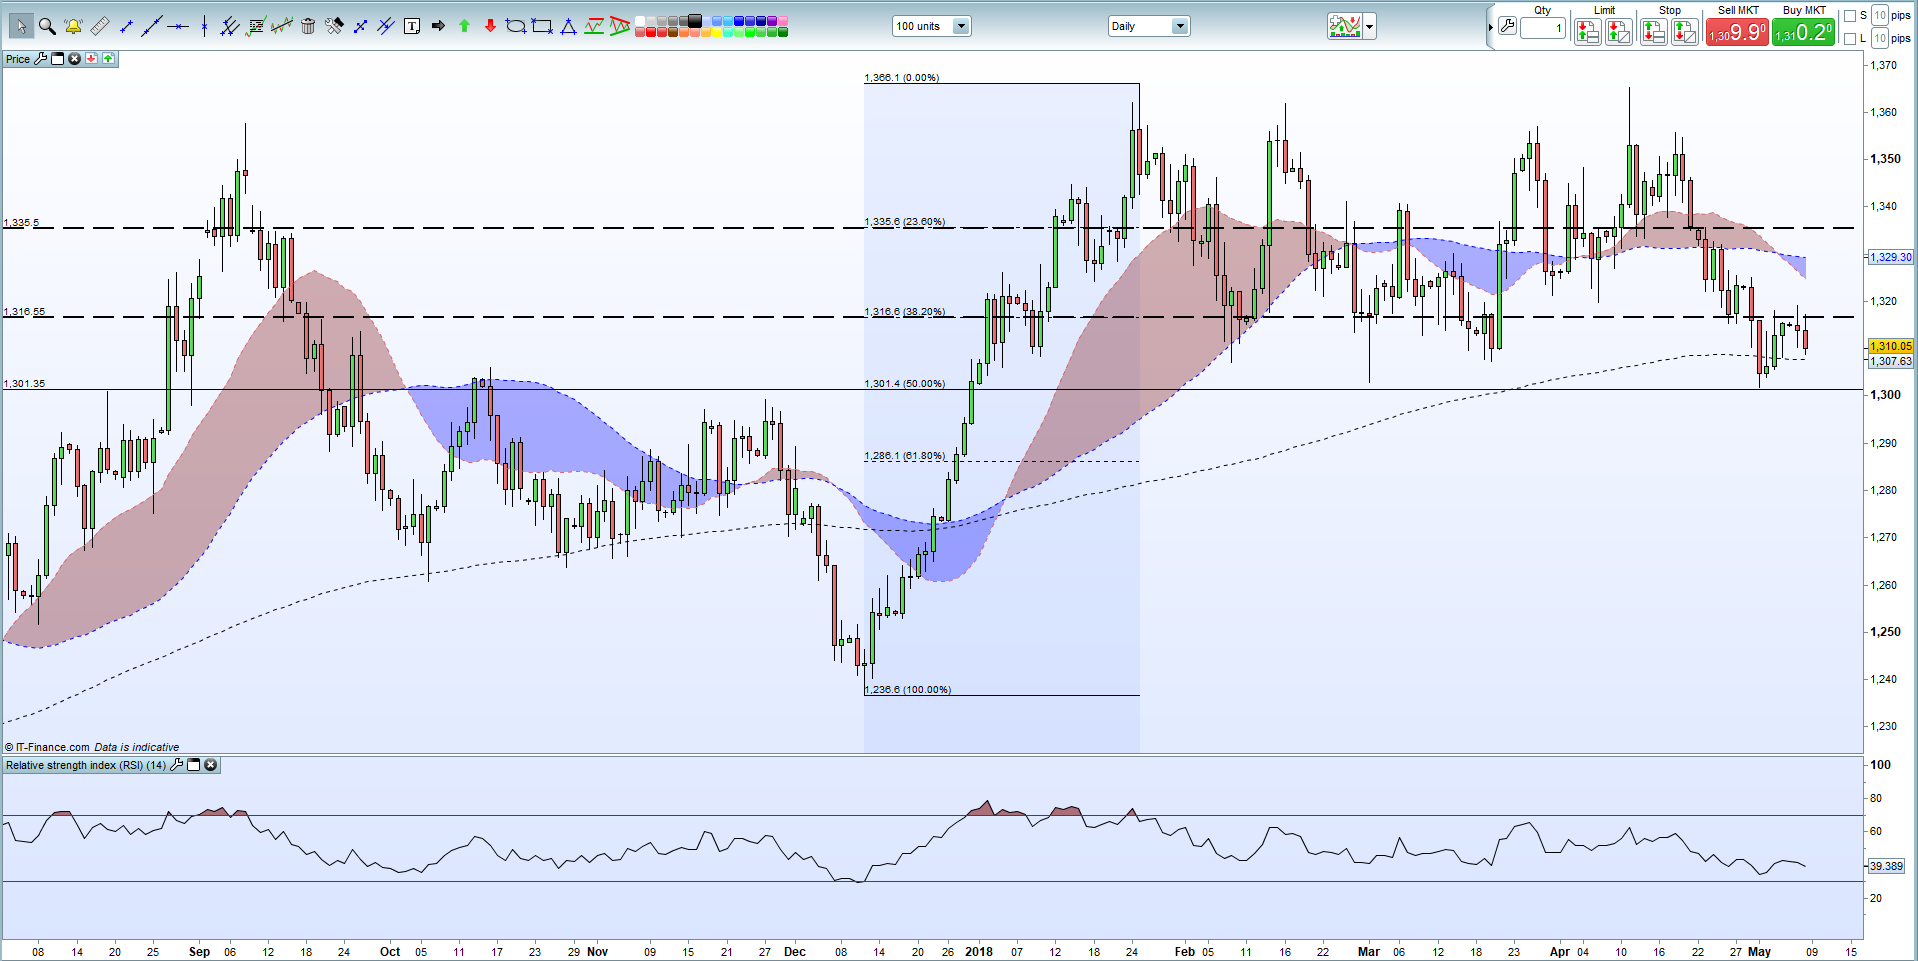The width and height of the screenshot is (1918, 961).
Task: Select the regression channel tool
Action: (282, 26)
